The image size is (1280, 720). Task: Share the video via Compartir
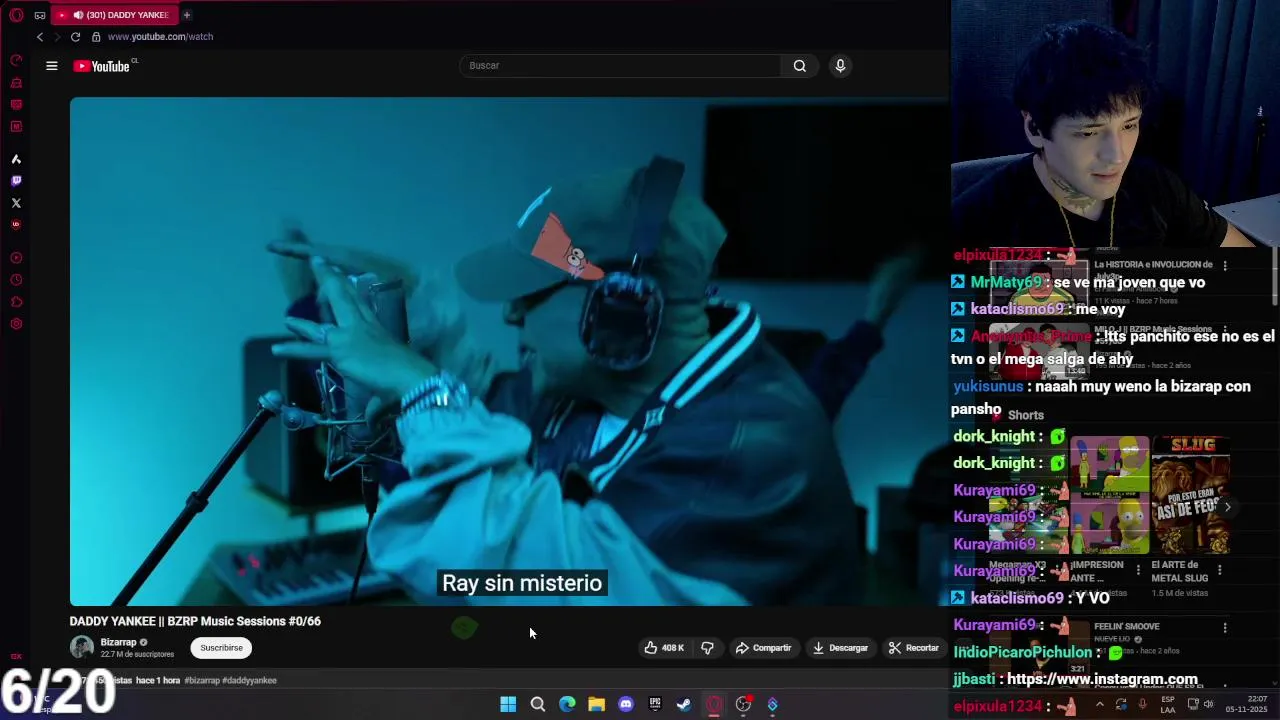(763, 648)
